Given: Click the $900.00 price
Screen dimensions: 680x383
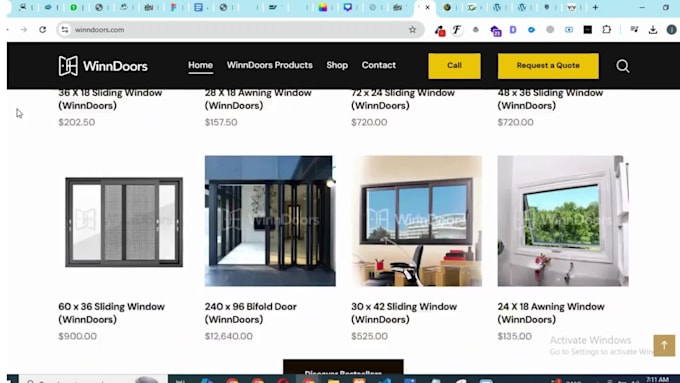Looking at the screenshot, I should tap(78, 336).
